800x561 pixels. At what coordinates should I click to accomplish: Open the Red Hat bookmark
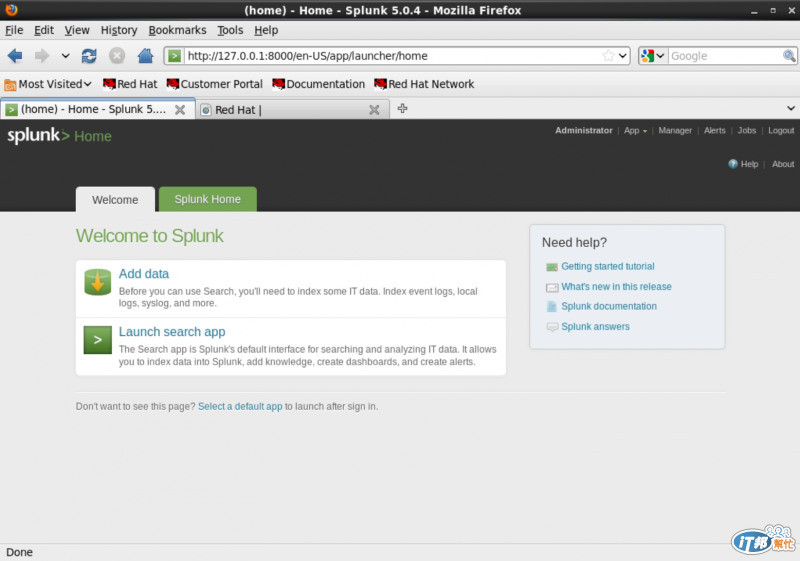[x=130, y=84]
